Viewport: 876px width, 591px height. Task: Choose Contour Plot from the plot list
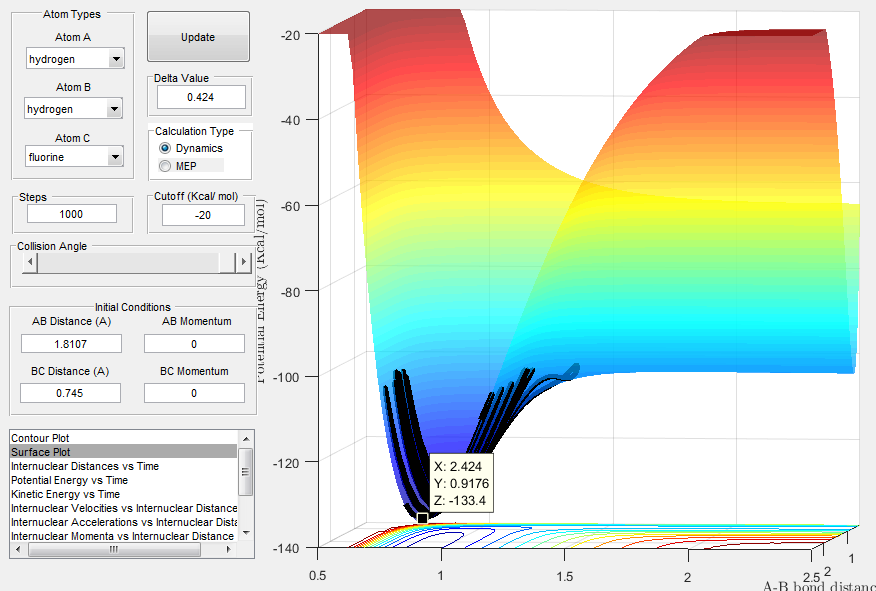tap(40, 438)
